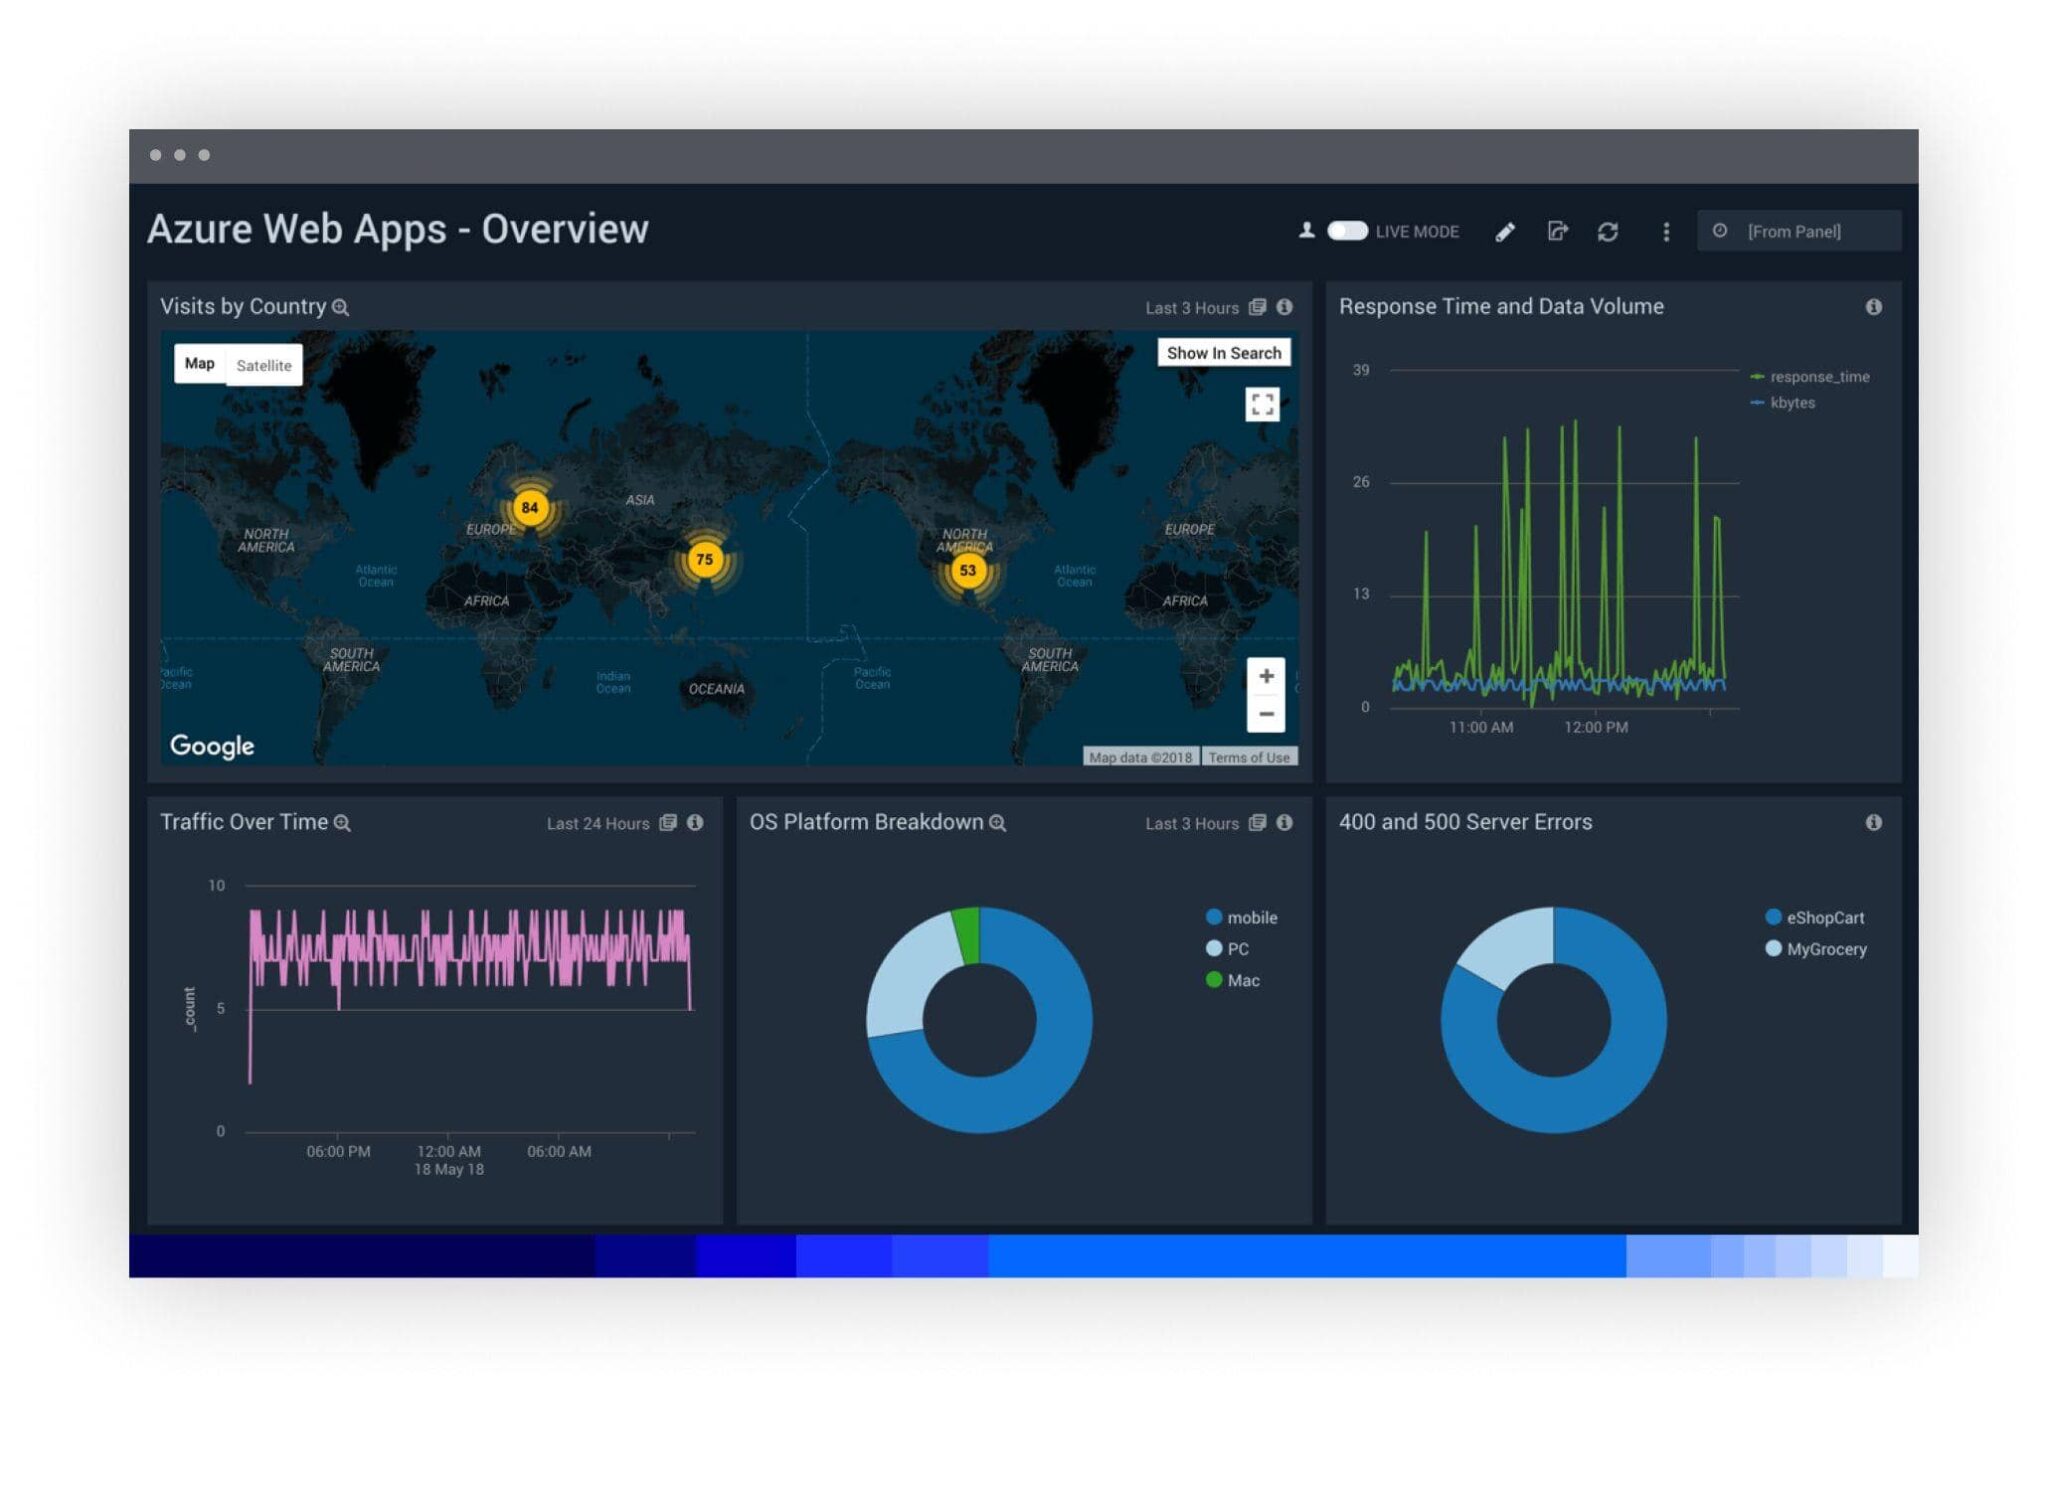The width and height of the screenshot is (2048, 1507).
Task: Select the Map tab on the map
Action: (x=200, y=363)
